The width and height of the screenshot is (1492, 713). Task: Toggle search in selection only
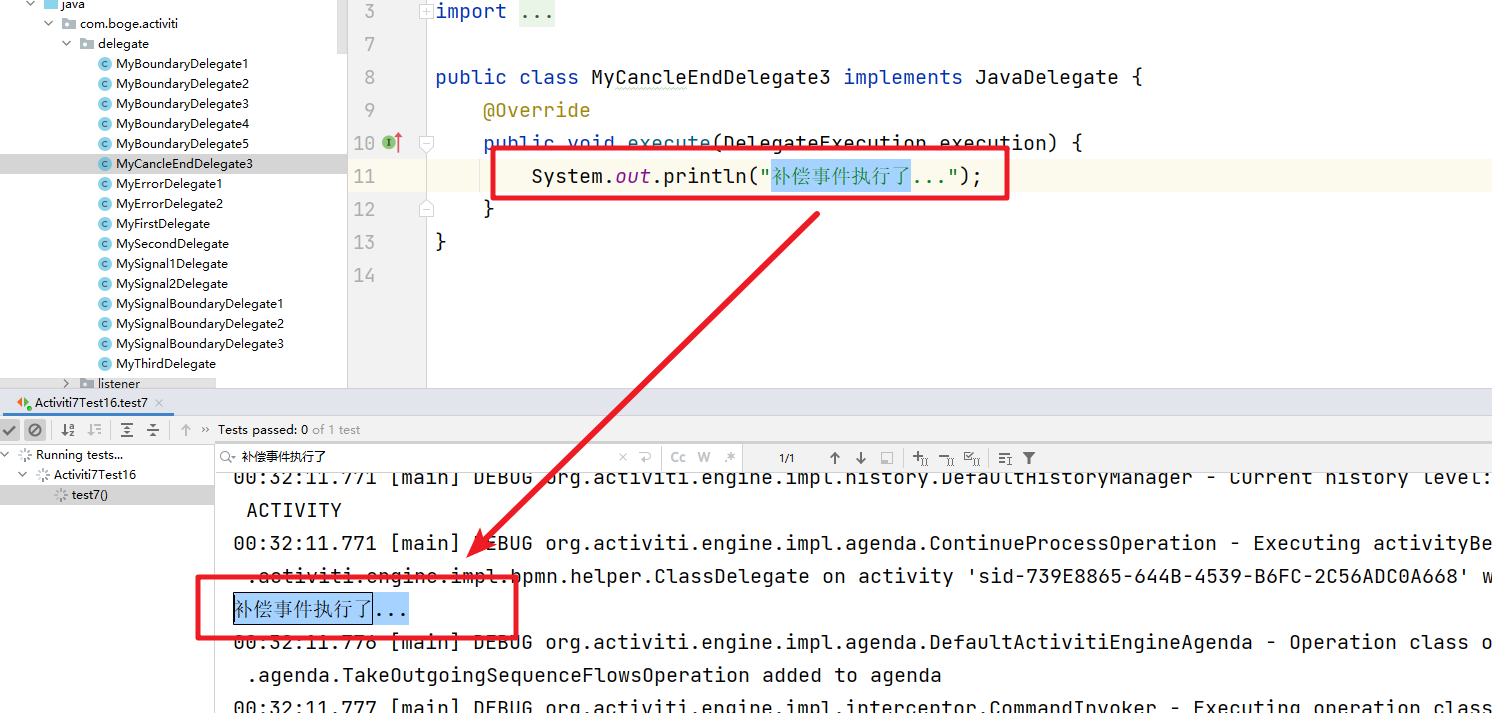[x=886, y=458]
